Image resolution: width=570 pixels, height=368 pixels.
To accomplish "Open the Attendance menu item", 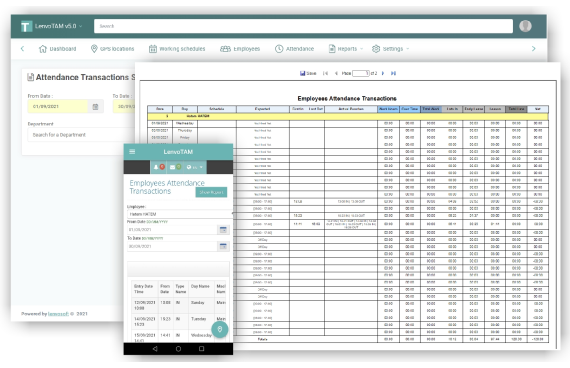I will tap(294, 49).
